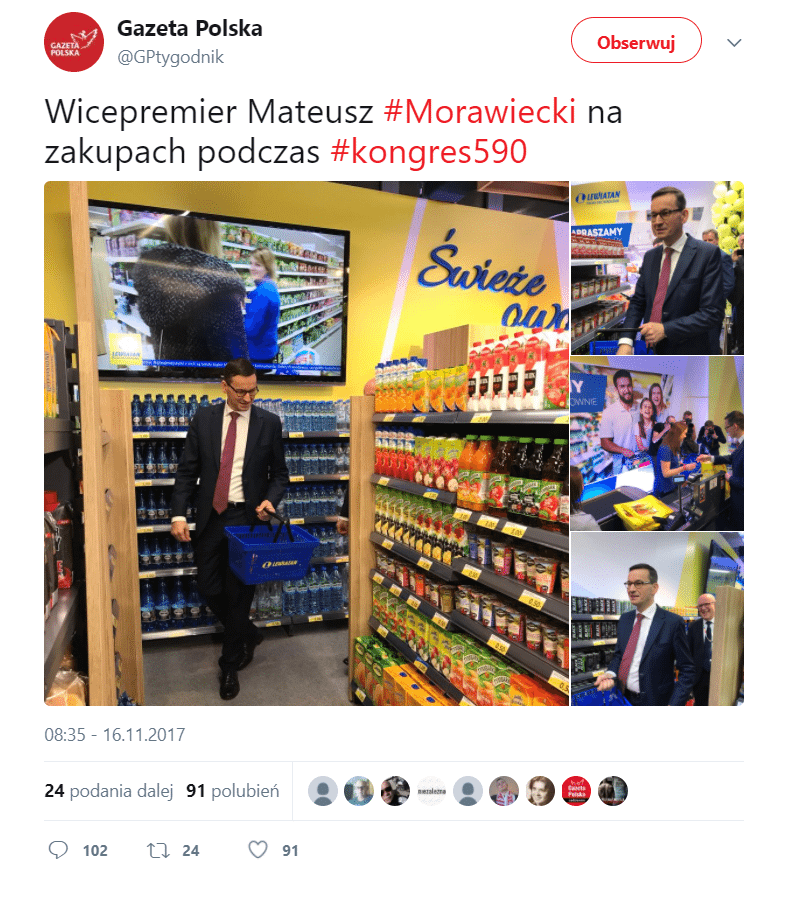791x897 pixels.
Task: Open the #Morawiecki hashtag link
Action: [479, 111]
